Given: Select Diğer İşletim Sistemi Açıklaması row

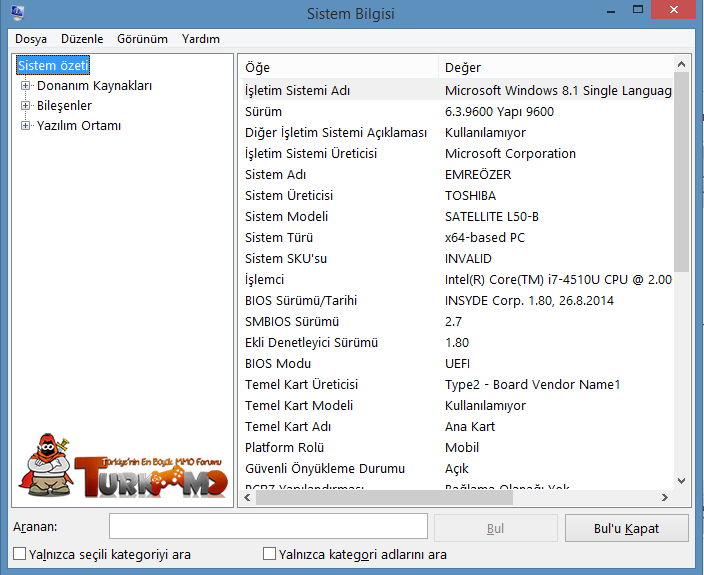Looking at the screenshot, I should pos(456,132).
